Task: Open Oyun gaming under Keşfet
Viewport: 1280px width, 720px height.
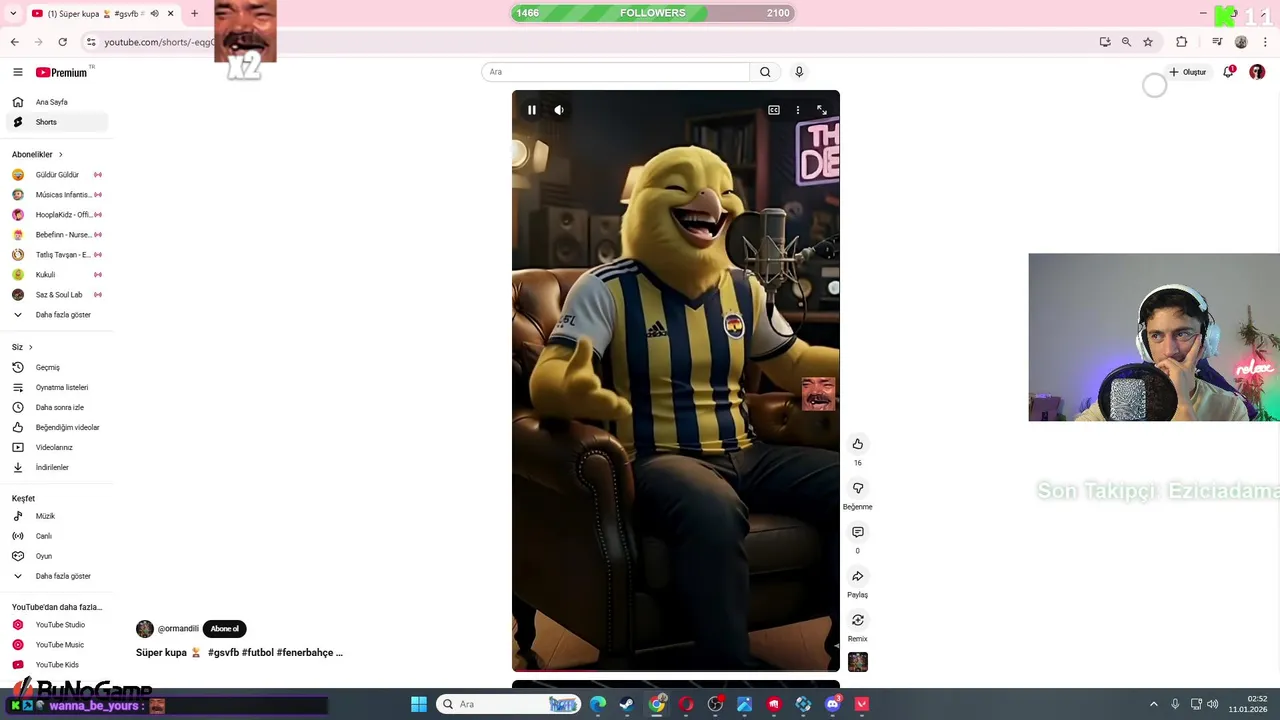Action: point(57,556)
